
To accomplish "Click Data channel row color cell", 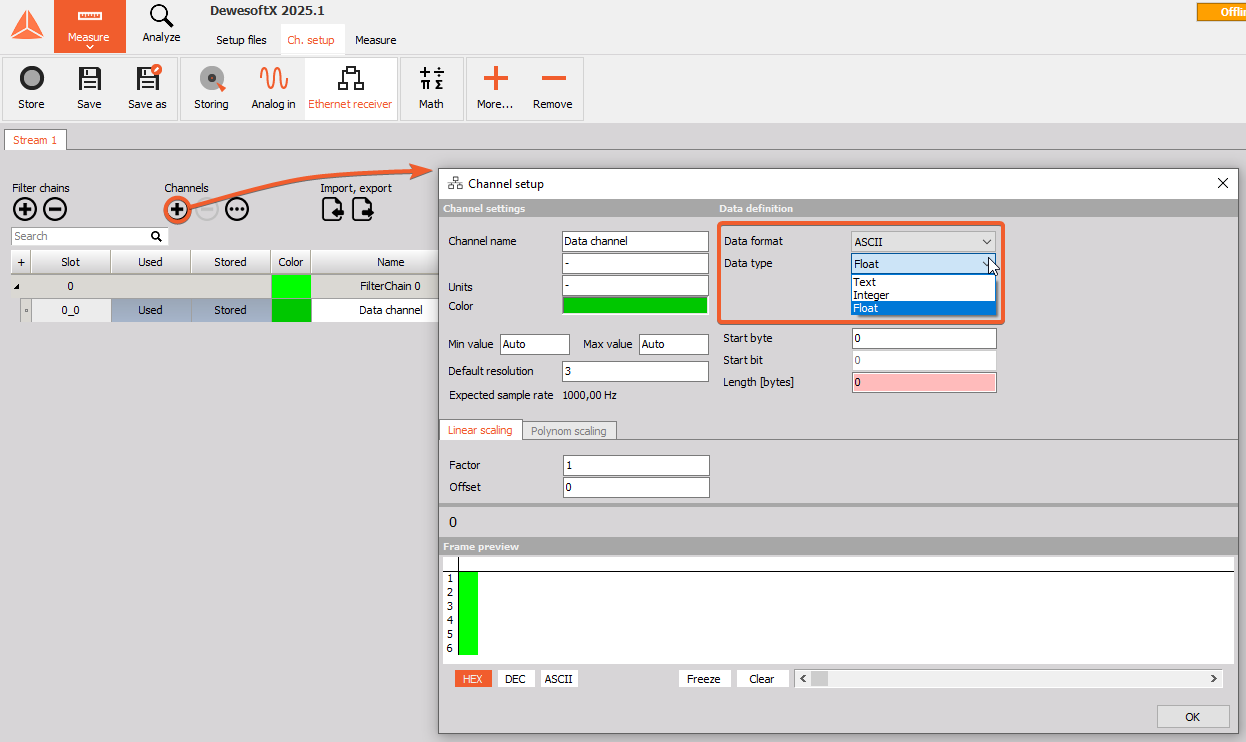I will point(291,310).
